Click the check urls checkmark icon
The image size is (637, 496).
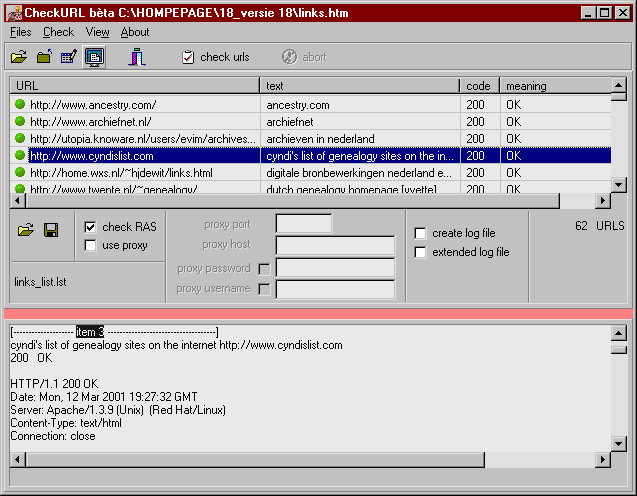188,57
